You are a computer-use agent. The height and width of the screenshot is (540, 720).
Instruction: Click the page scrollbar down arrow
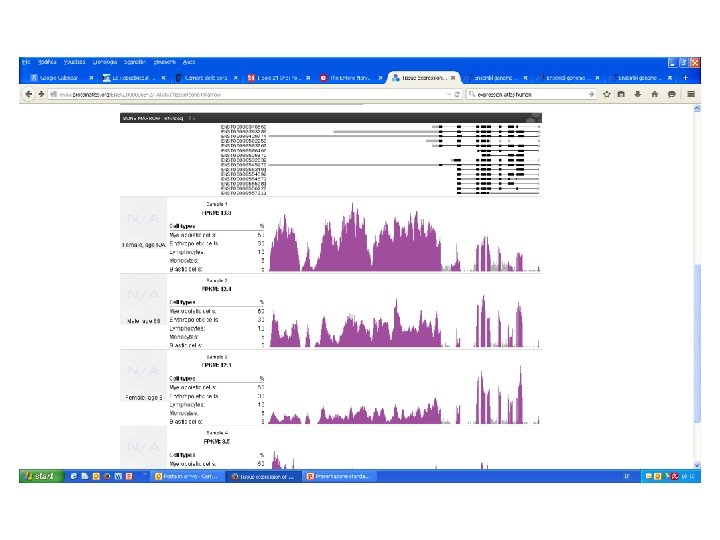(697, 465)
